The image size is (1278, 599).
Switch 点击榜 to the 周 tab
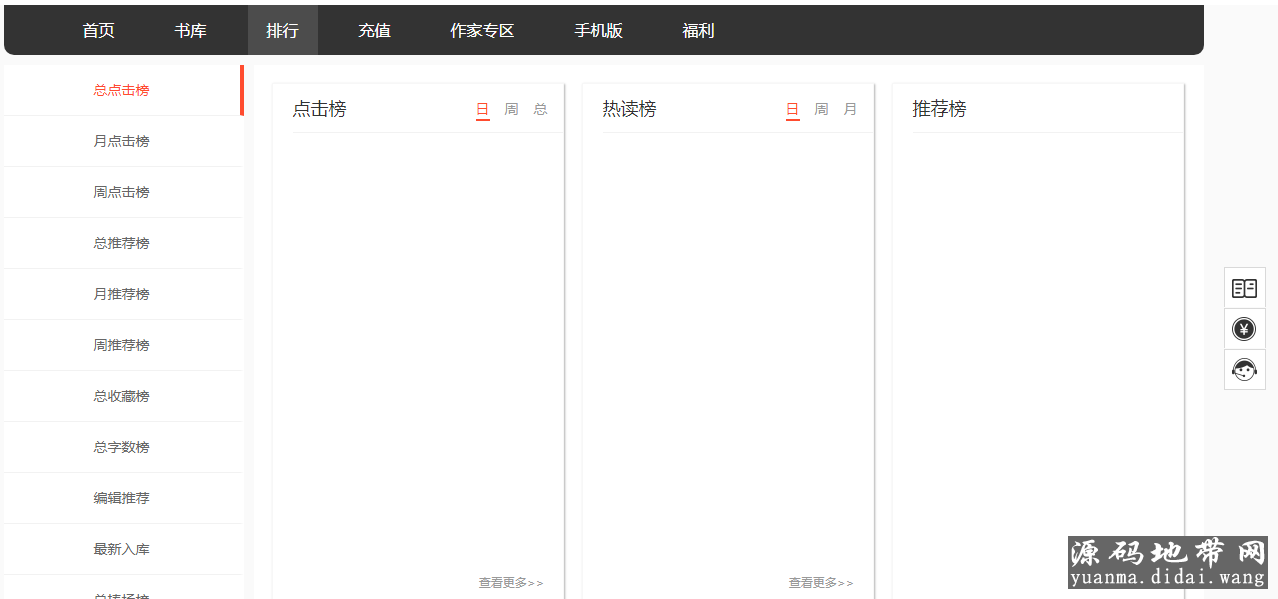[x=512, y=109]
